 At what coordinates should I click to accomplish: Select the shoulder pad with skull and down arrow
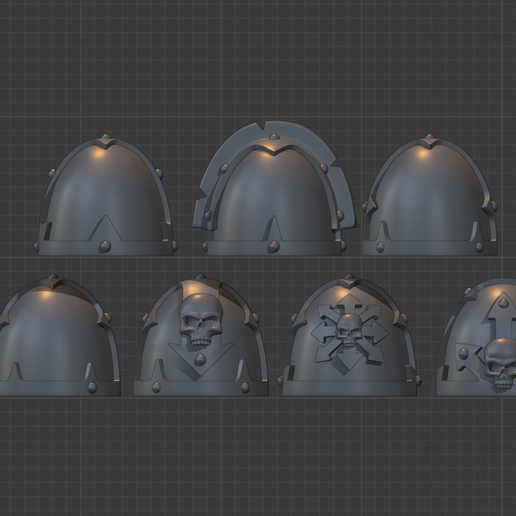pyautogui.click(x=201, y=335)
